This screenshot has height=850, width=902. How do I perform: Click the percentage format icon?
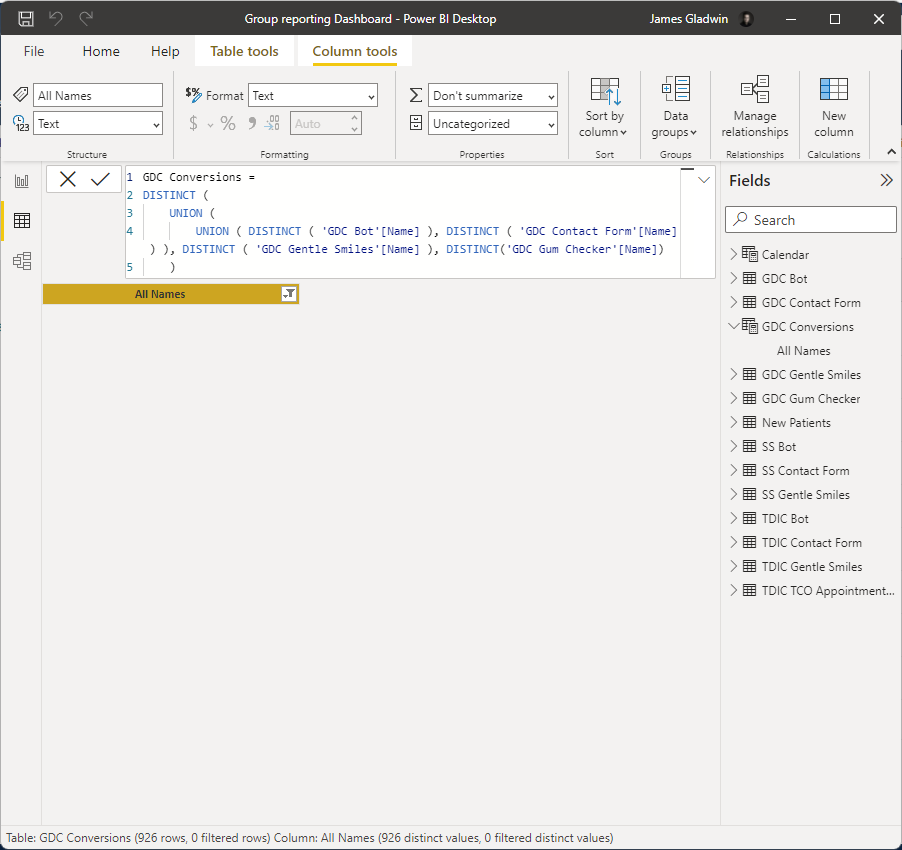[228, 123]
